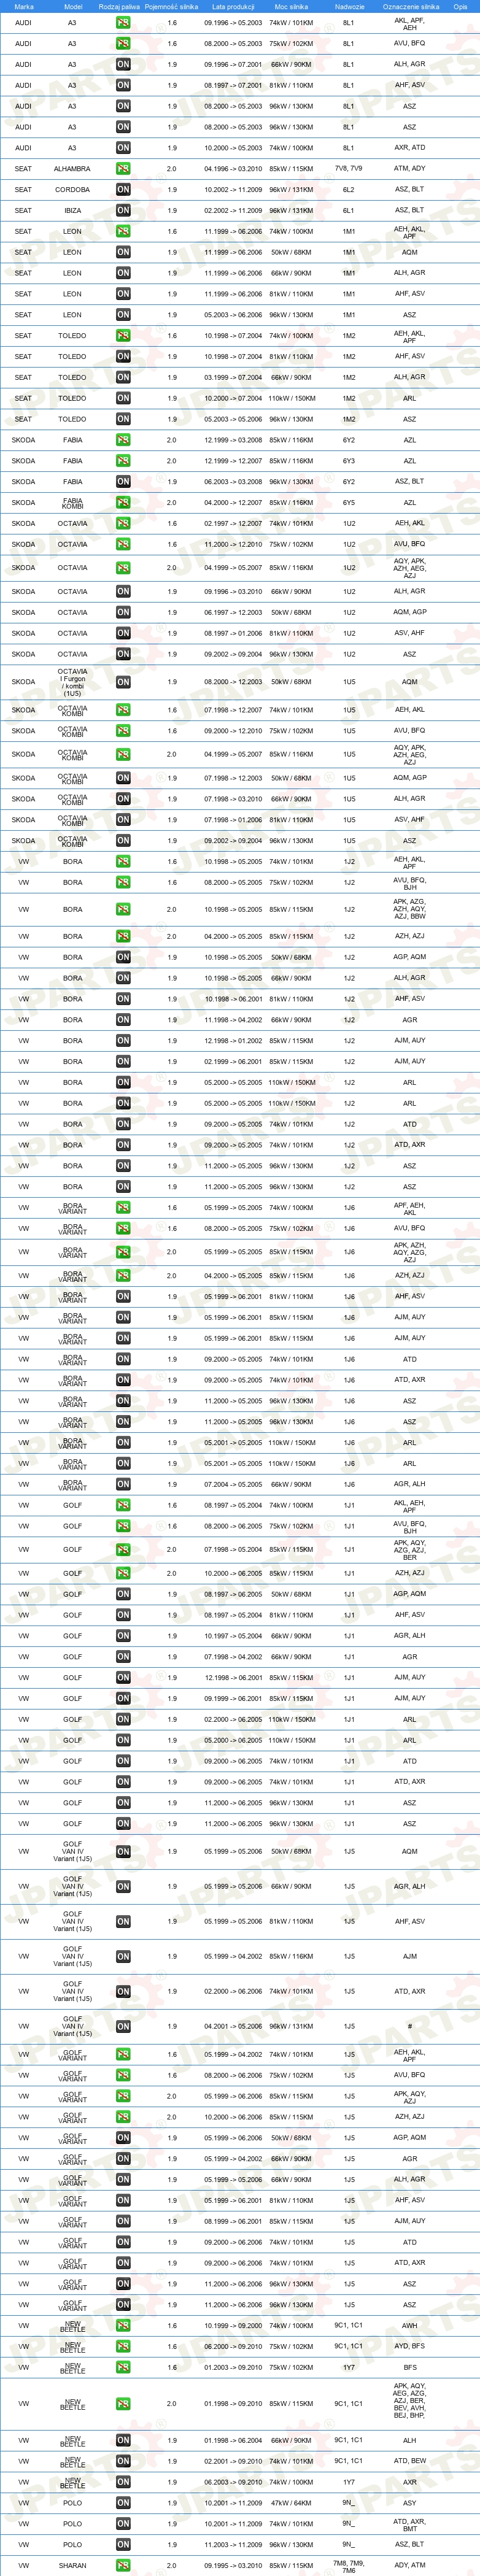Click diesel ON icon in Audi A3 AXR, ATD row
The height and width of the screenshot is (2576, 480).
(x=123, y=148)
